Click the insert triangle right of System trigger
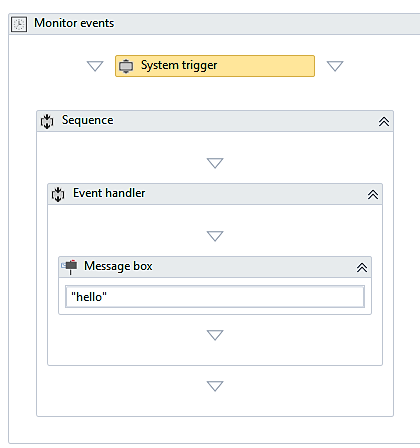 click(x=335, y=66)
